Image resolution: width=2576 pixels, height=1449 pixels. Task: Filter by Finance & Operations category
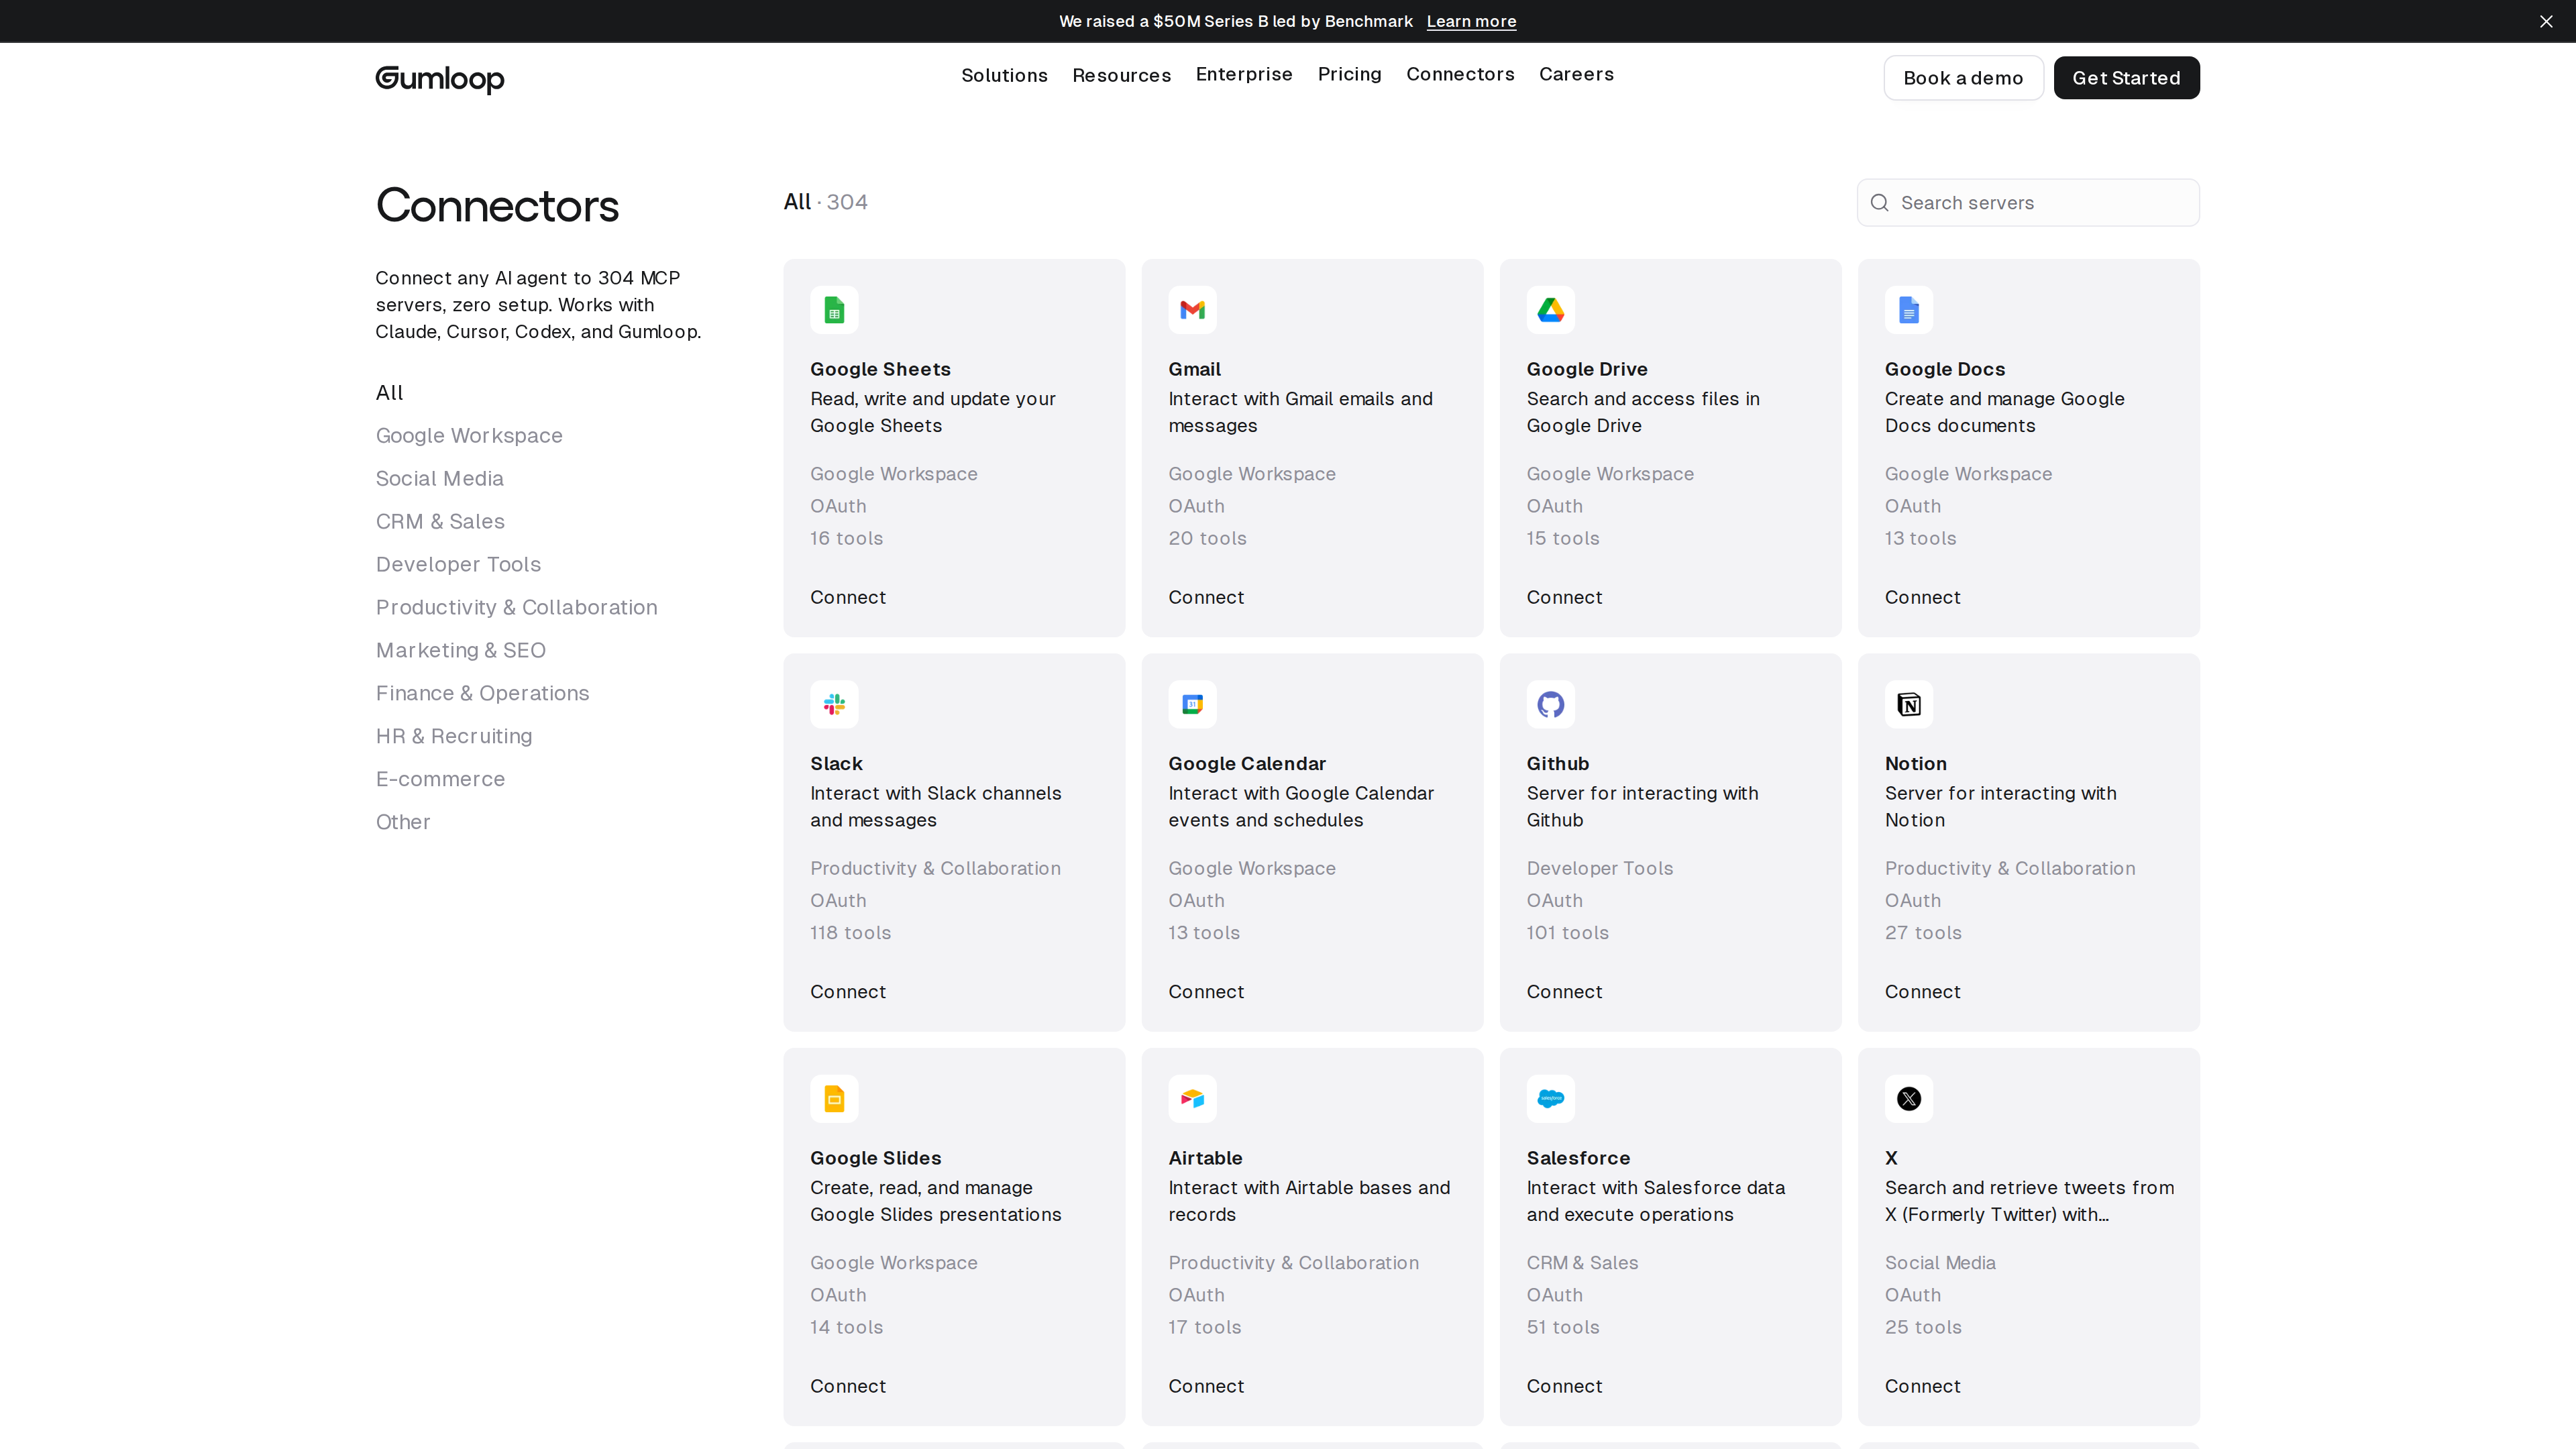tap(482, 694)
